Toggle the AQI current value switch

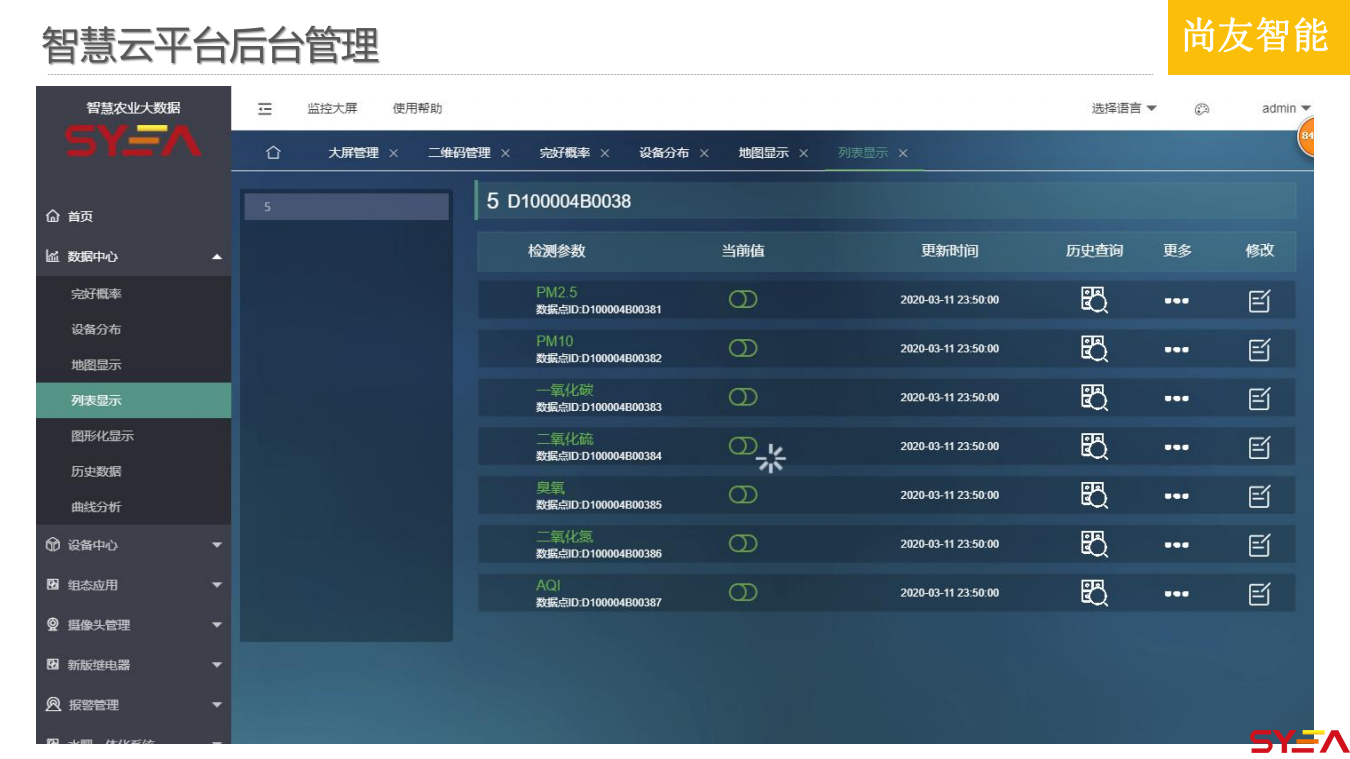click(x=743, y=592)
